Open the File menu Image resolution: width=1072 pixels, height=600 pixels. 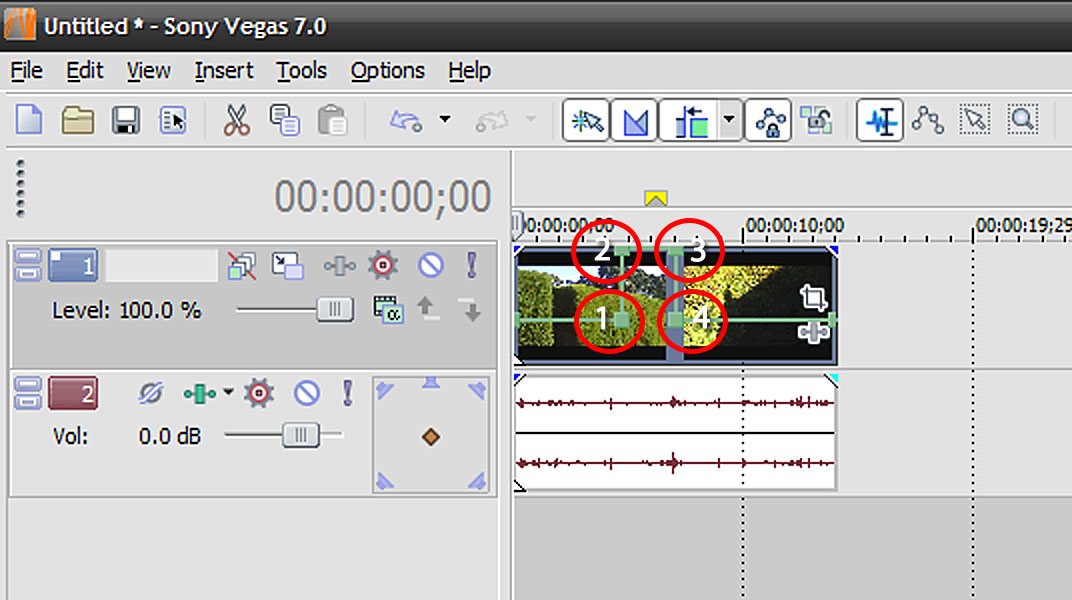pos(27,70)
